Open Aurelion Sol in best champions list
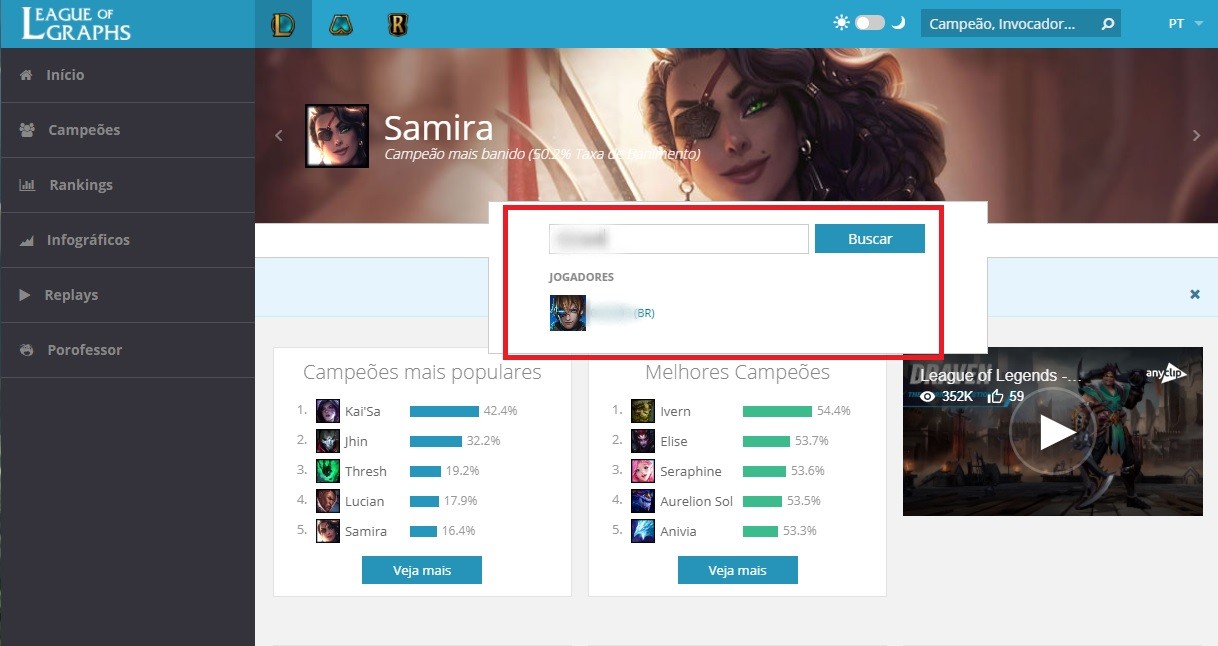1218x646 pixels. click(x=697, y=501)
